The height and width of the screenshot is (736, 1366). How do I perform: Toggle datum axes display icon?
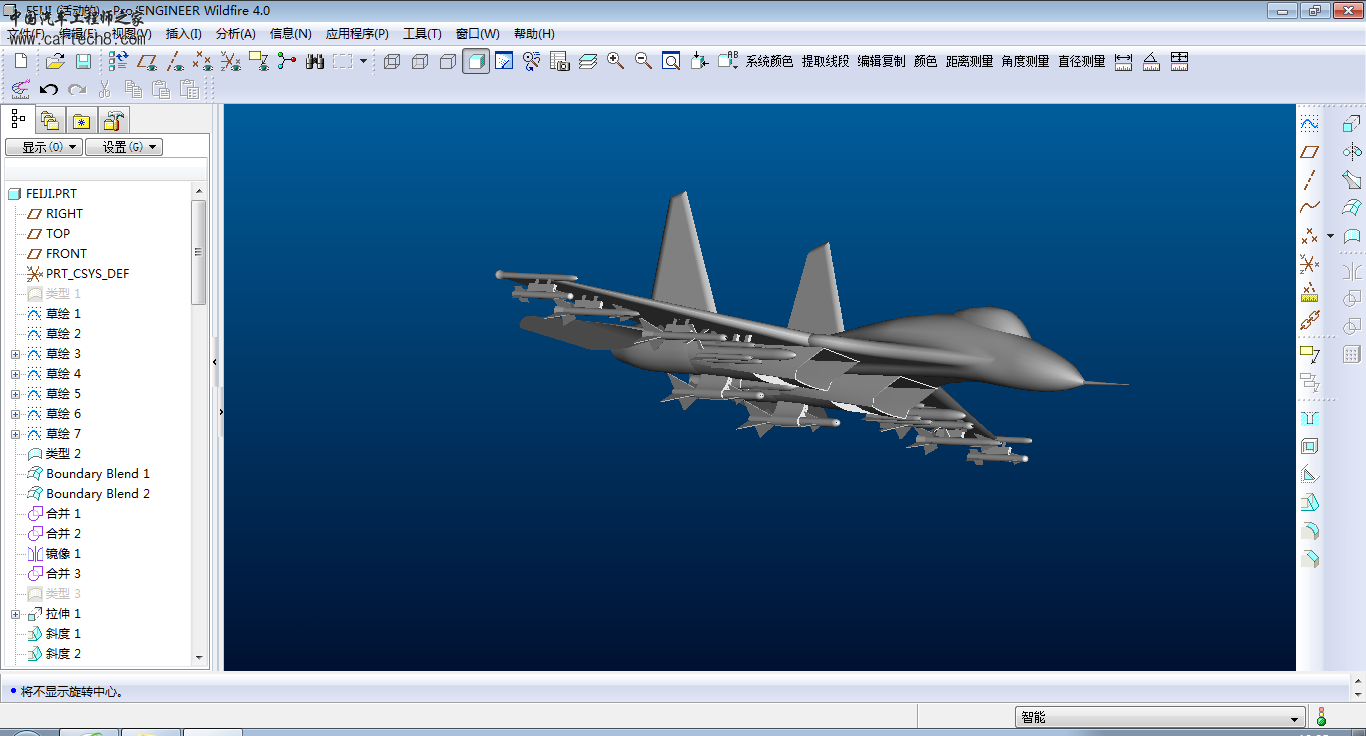175,62
